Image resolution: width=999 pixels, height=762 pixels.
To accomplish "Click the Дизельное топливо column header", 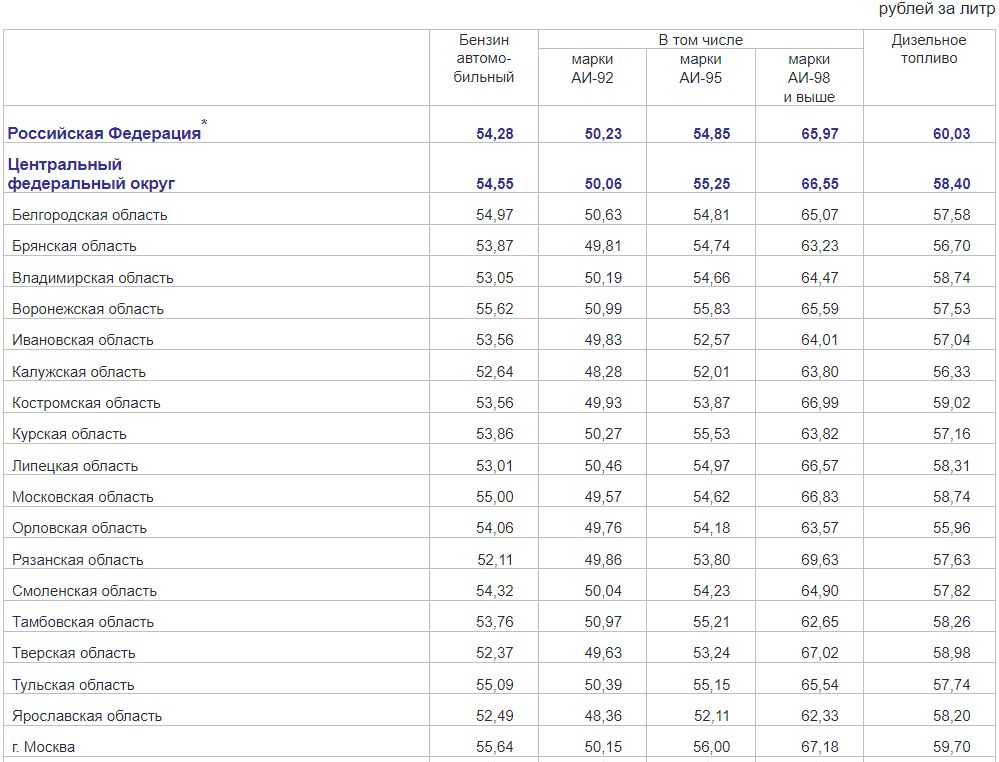I will tap(928, 49).
